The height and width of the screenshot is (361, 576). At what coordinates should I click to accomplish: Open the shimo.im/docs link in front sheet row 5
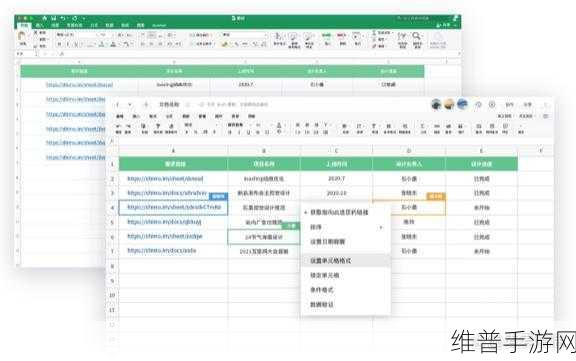click(x=164, y=222)
